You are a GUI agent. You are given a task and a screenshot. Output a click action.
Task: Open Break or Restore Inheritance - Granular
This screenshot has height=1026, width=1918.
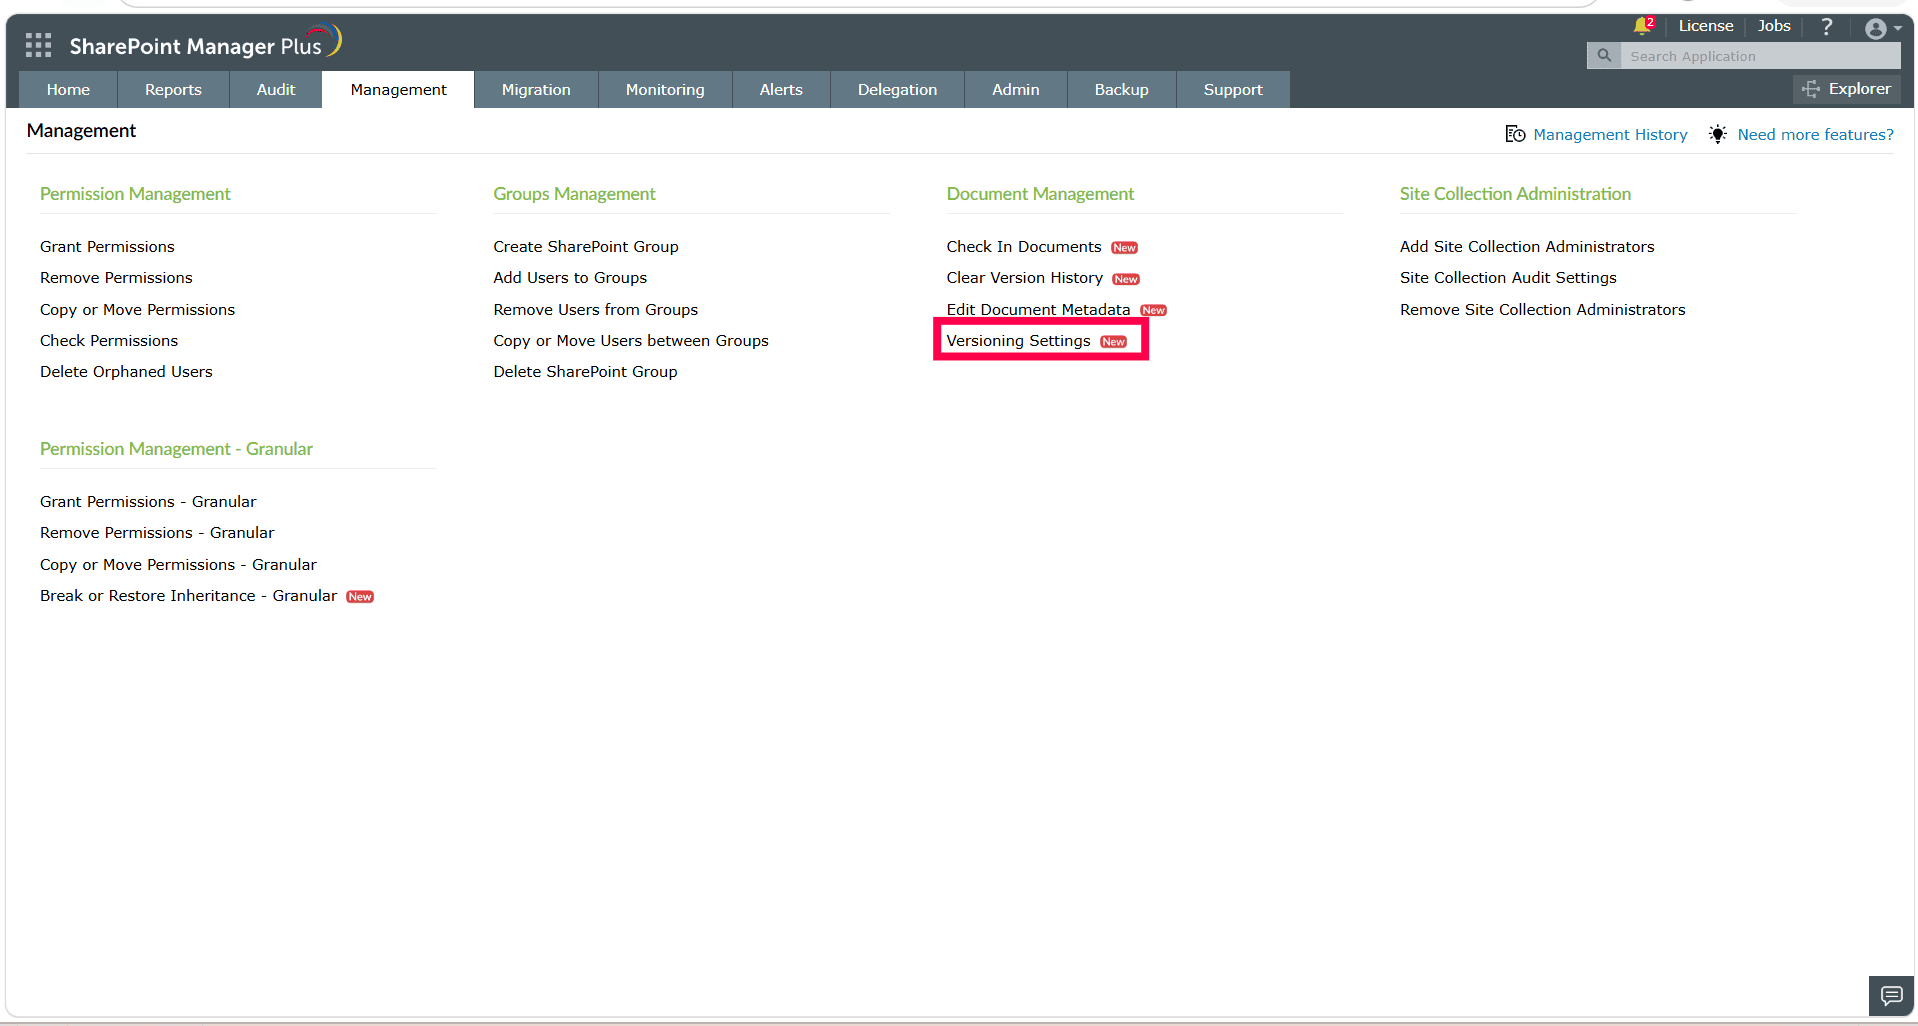pos(188,596)
